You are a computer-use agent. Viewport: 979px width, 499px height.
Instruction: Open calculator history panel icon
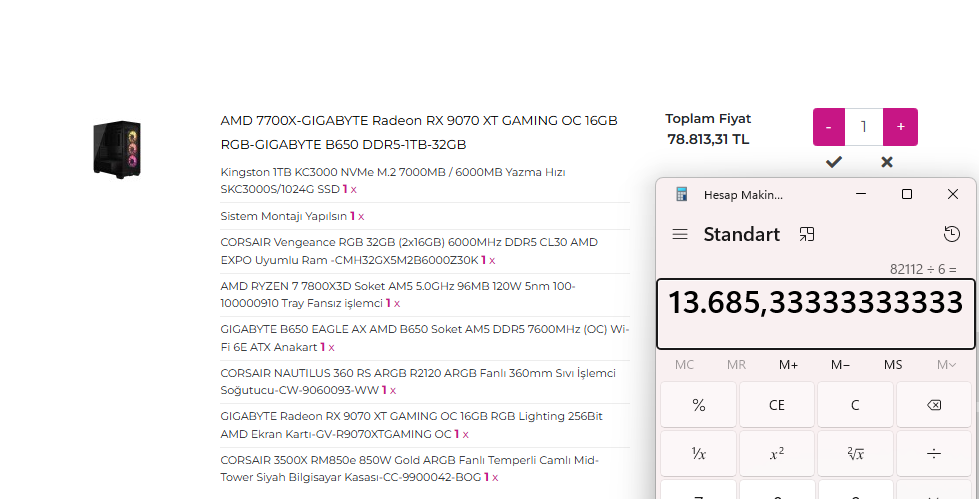tap(951, 234)
